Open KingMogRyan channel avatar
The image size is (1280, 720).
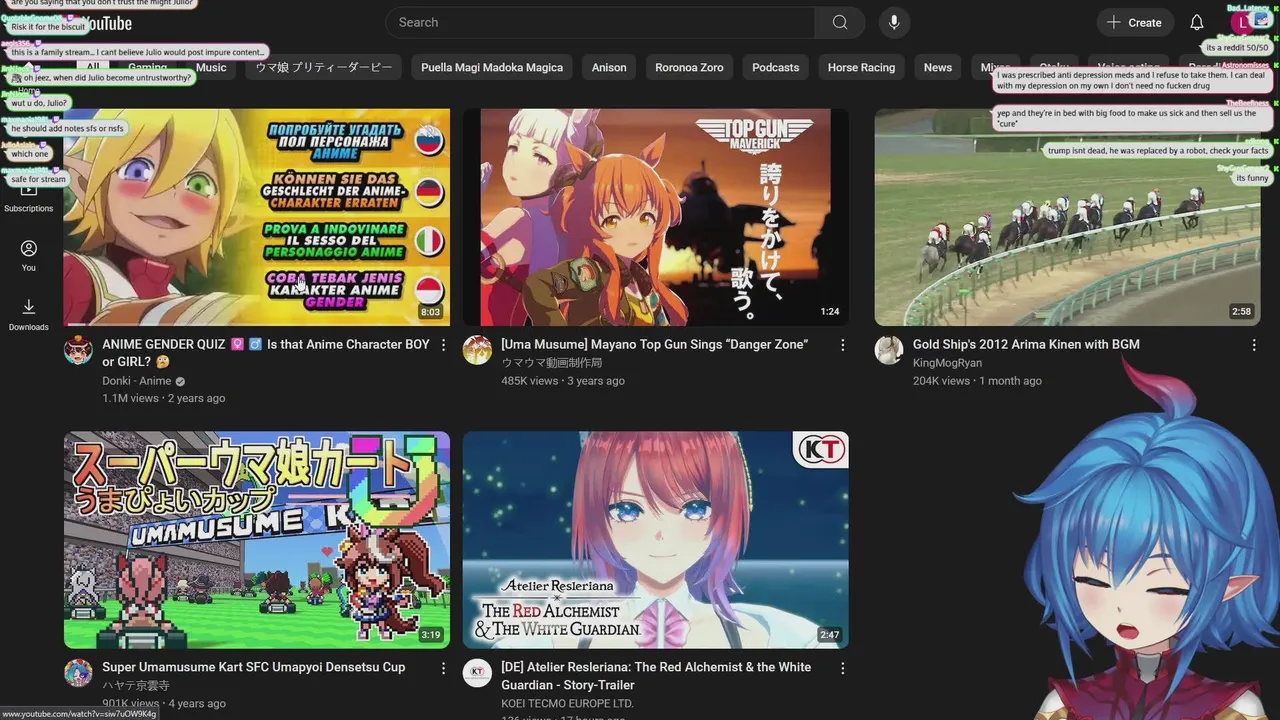click(889, 350)
